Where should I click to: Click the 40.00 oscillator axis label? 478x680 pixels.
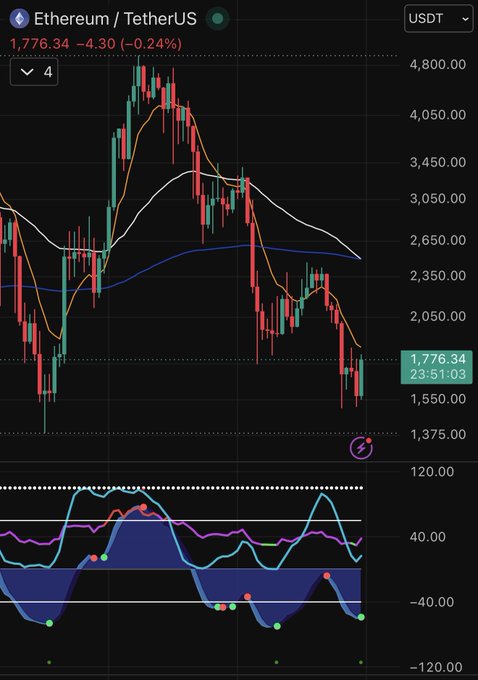click(x=428, y=537)
